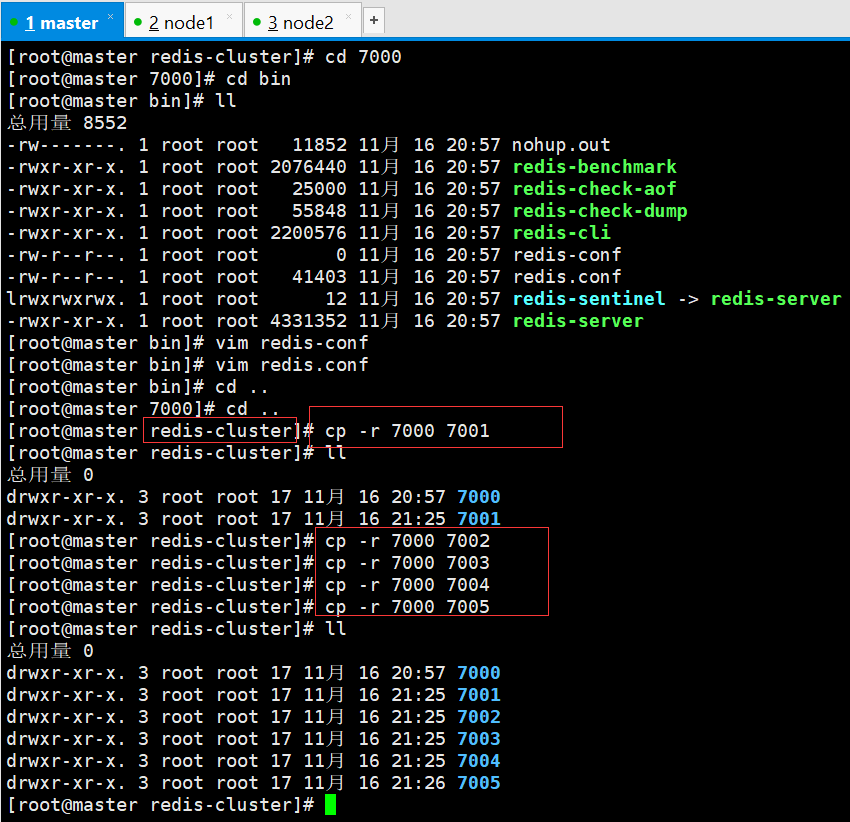Click the redis-server executable in last listing row
The height and width of the screenshot is (822, 850).
click(578, 321)
